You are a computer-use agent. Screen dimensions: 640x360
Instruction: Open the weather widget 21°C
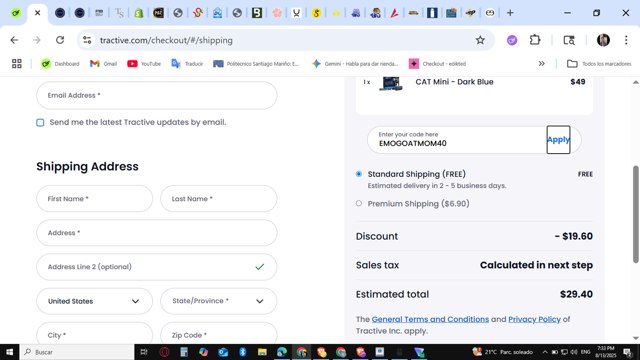pyautogui.click(x=502, y=352)
